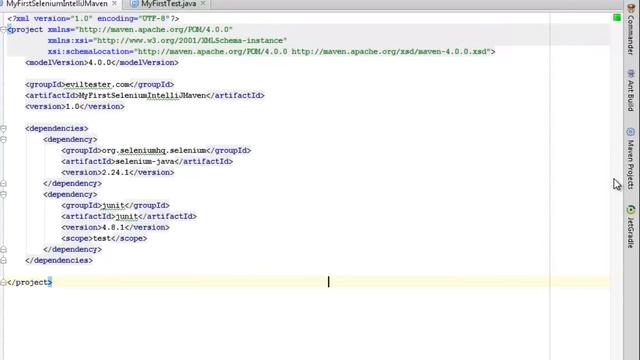This screenshot has width=640, height=360.
Task: Click the groupId junit line
Action: [x=116, y=206]
